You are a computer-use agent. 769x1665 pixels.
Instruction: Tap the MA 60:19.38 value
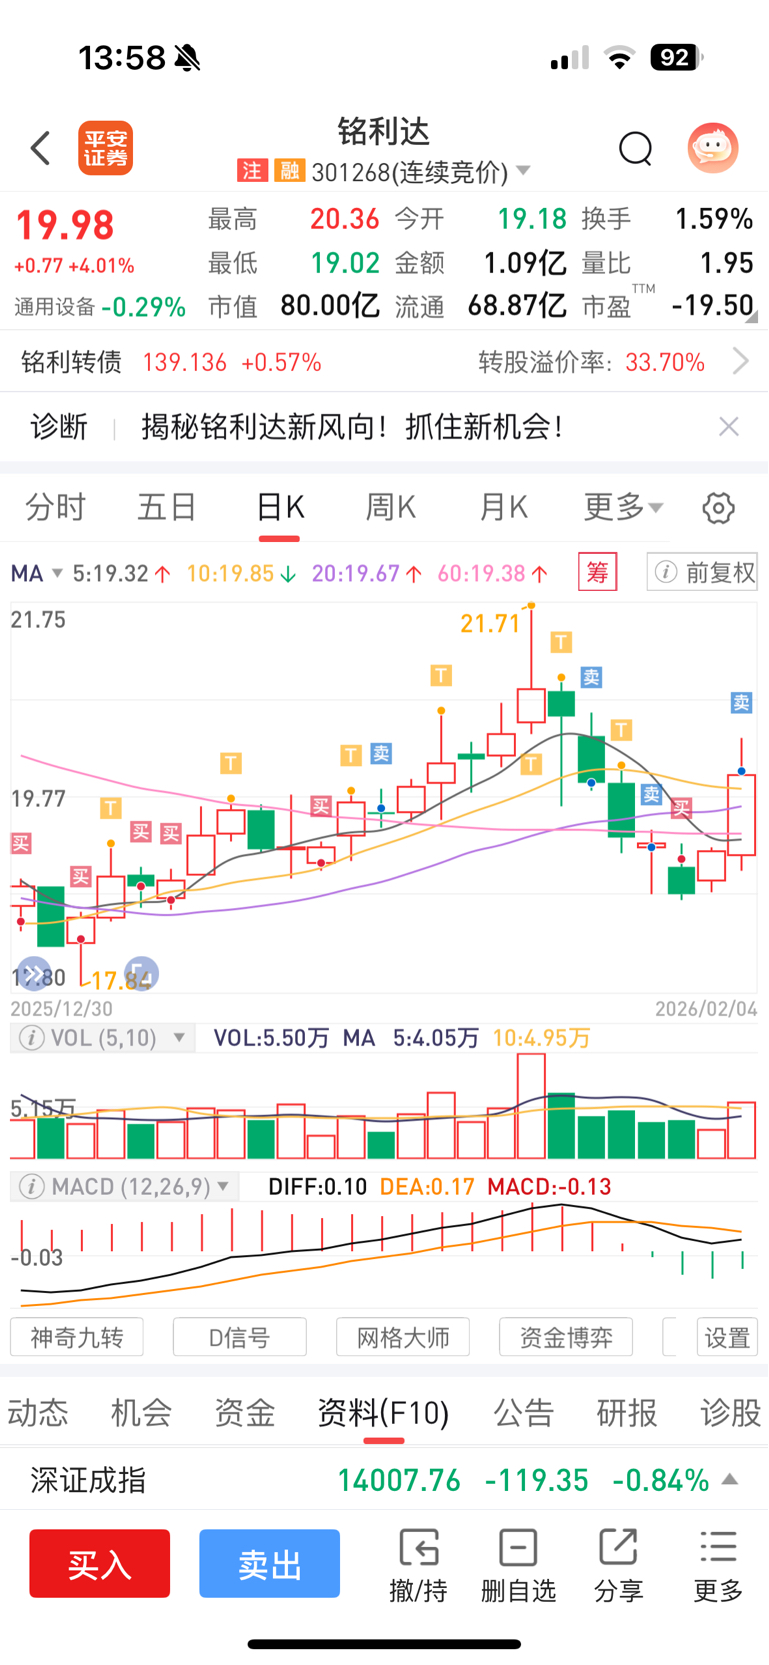[493, 573]
